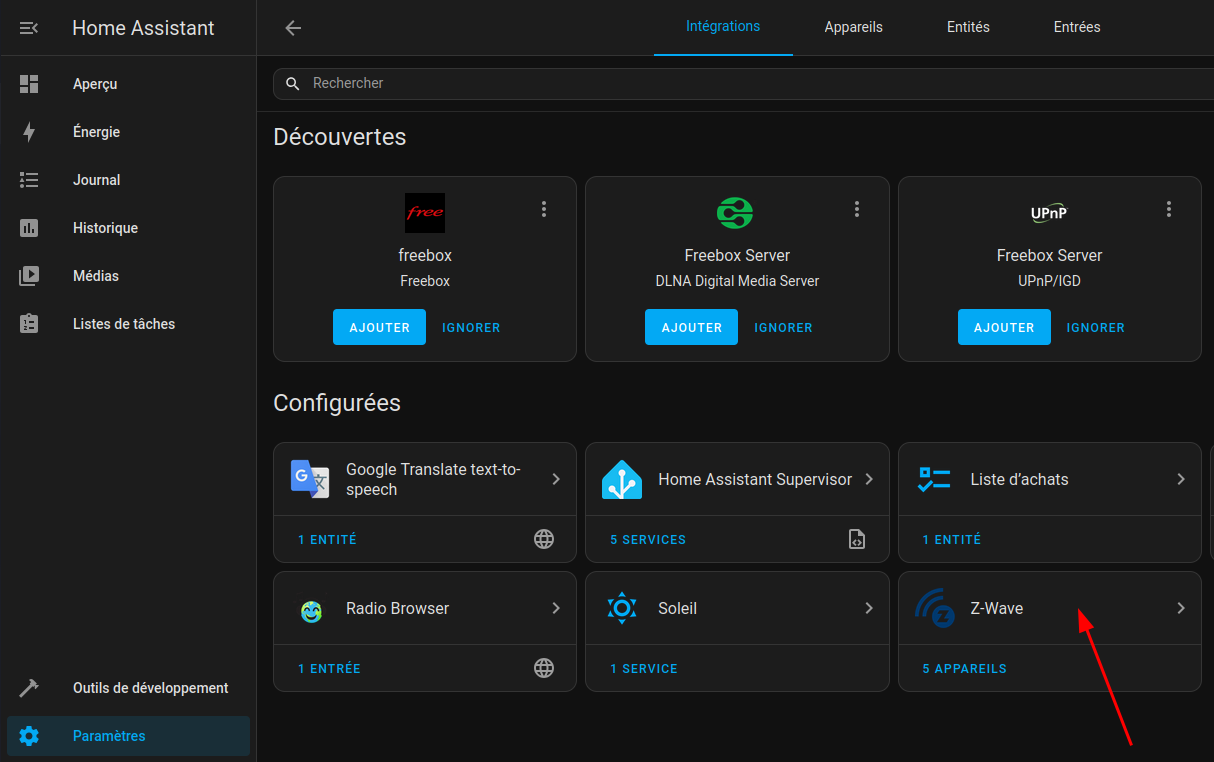
Task: Open three-dot menu on UPnP Freebox Server card
Action: point(1169,209)
